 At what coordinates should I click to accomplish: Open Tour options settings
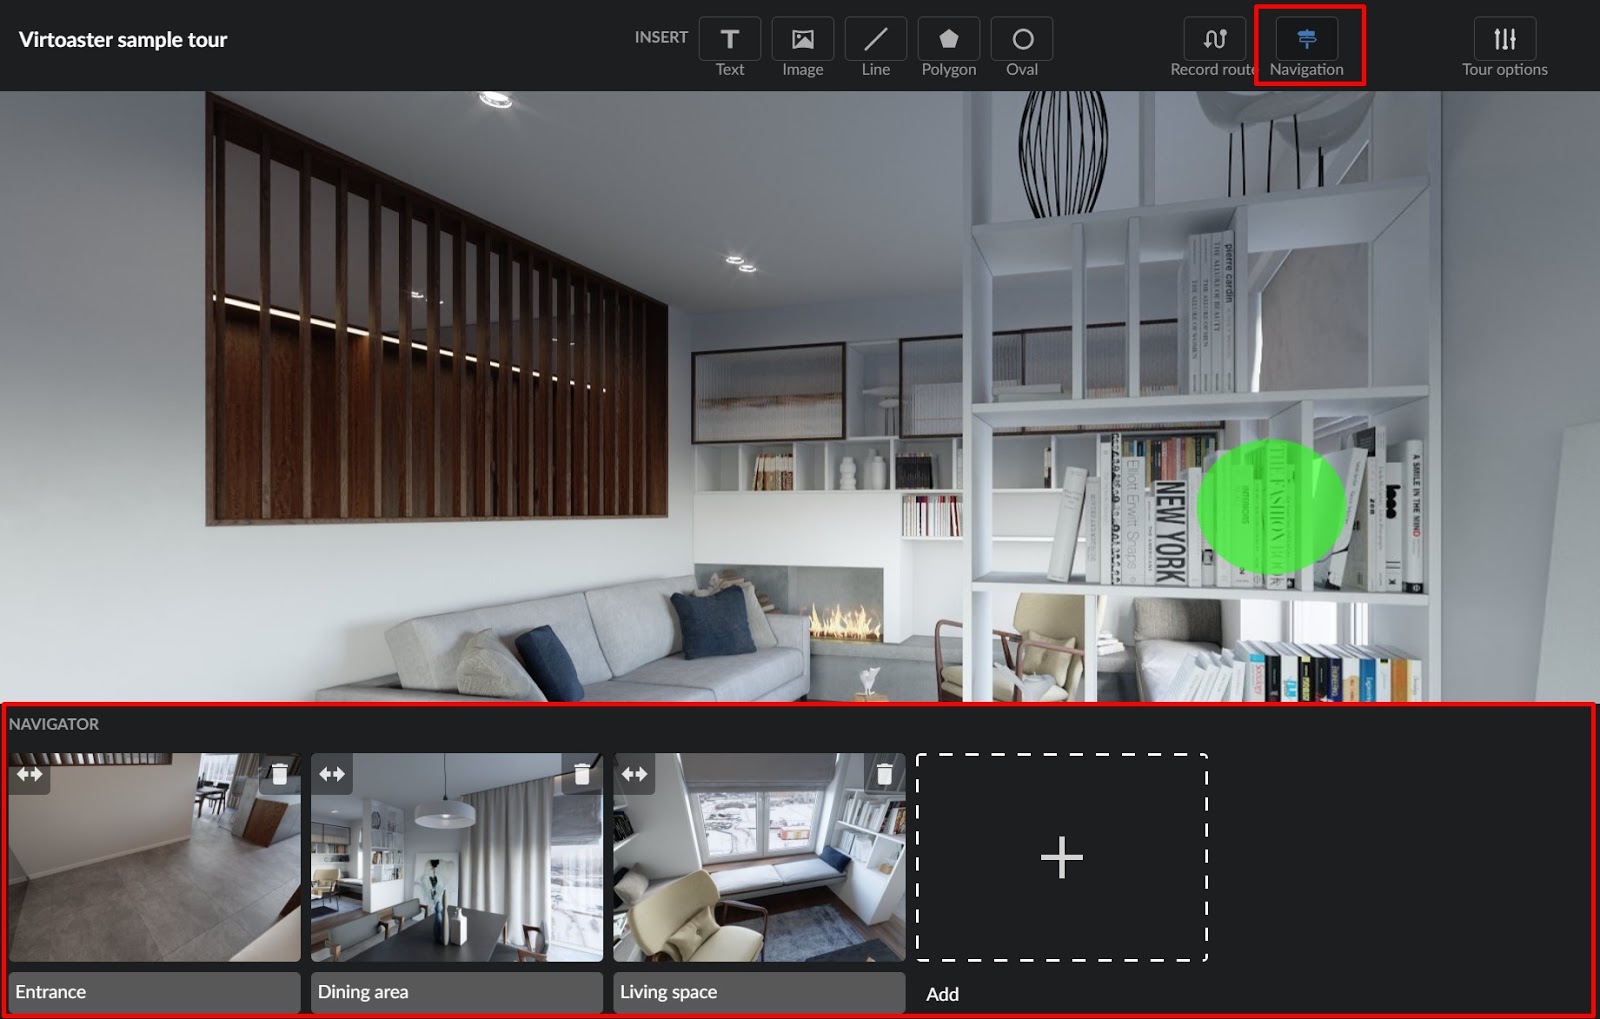coord(1504,40)
